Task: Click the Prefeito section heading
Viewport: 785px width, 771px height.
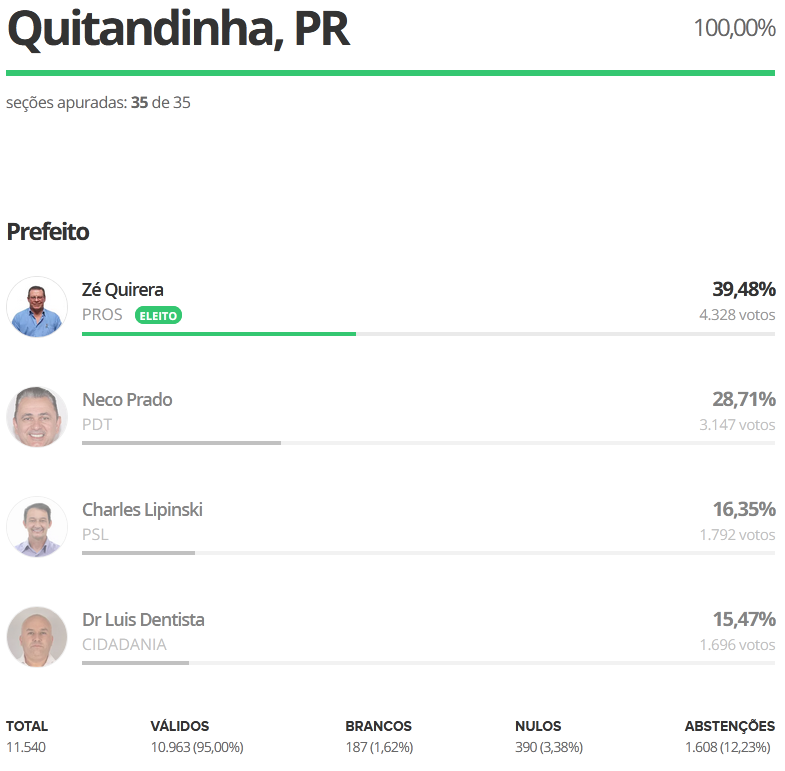Action: click(x=48, y=232)
